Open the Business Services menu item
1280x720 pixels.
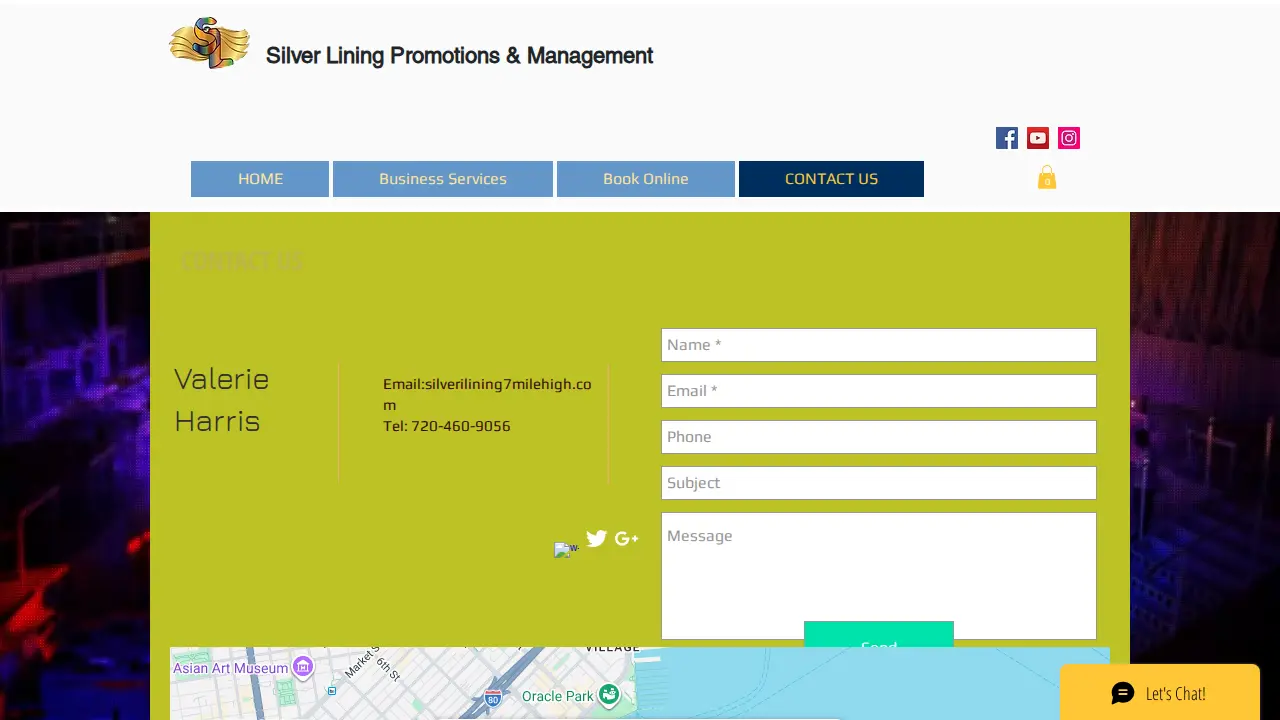point(443,179)
